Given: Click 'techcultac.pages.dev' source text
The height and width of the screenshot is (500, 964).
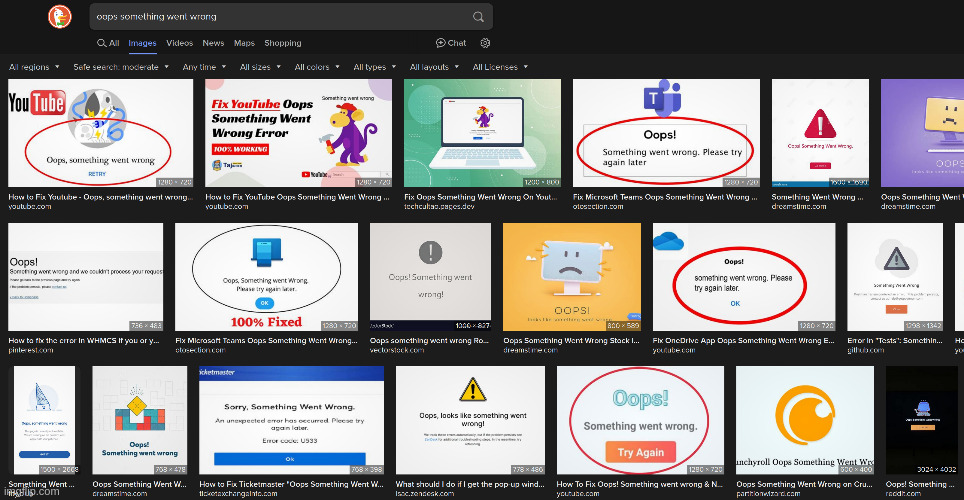Looking at the screenshot, I should tap(440, 207).
